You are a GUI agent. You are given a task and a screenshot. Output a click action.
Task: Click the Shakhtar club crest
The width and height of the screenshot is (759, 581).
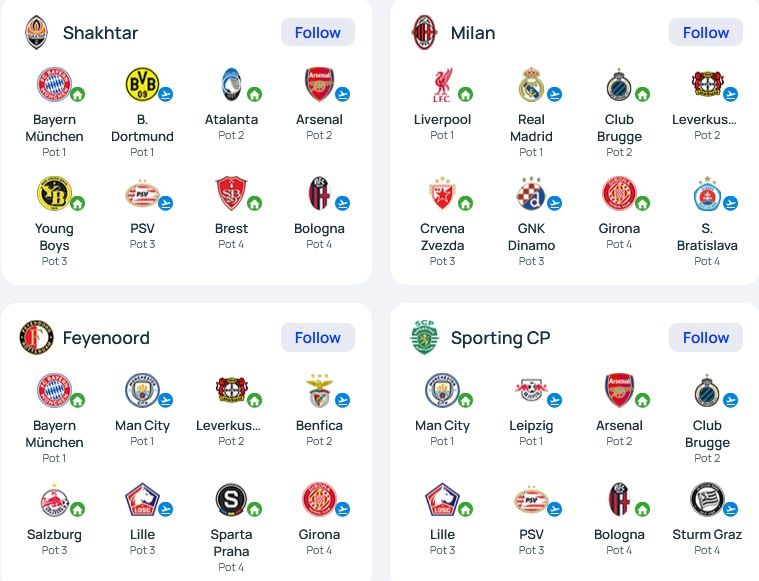(36, 32)
